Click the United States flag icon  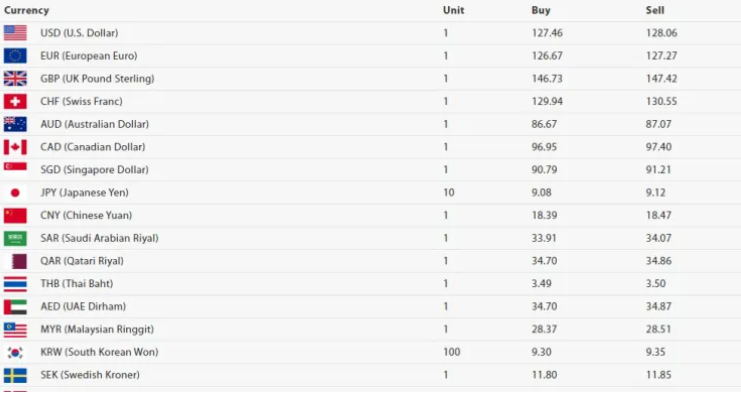click(15, 33)
